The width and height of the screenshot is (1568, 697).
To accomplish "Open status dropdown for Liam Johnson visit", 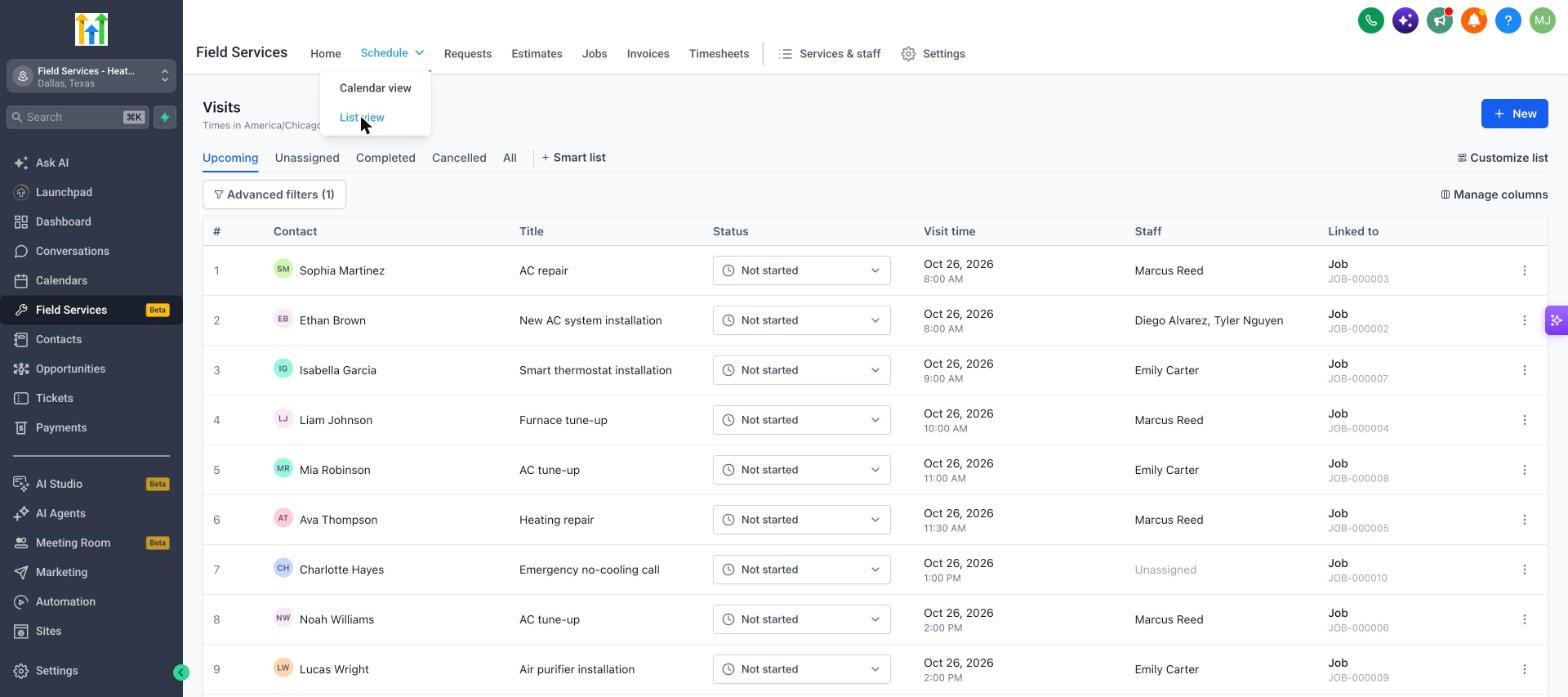I will click(x=801, y=420).
